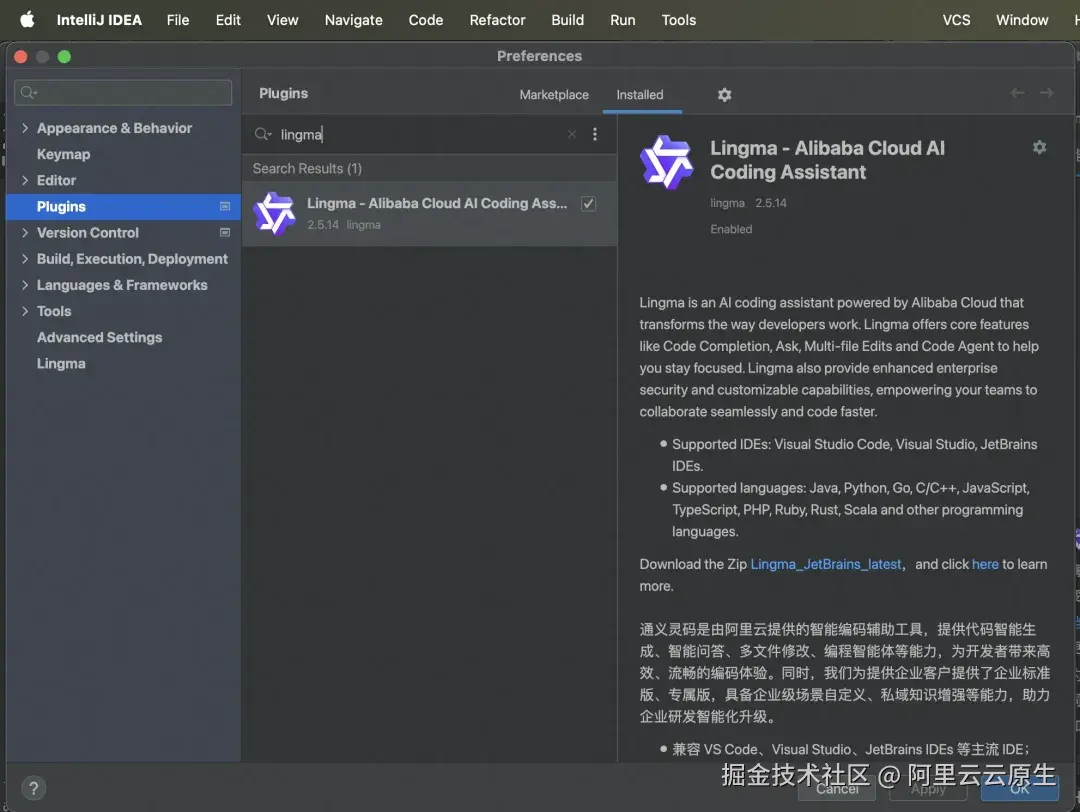Open the Tools menu in menu bar
This screenshot has width=1080, height=812.
678,20
